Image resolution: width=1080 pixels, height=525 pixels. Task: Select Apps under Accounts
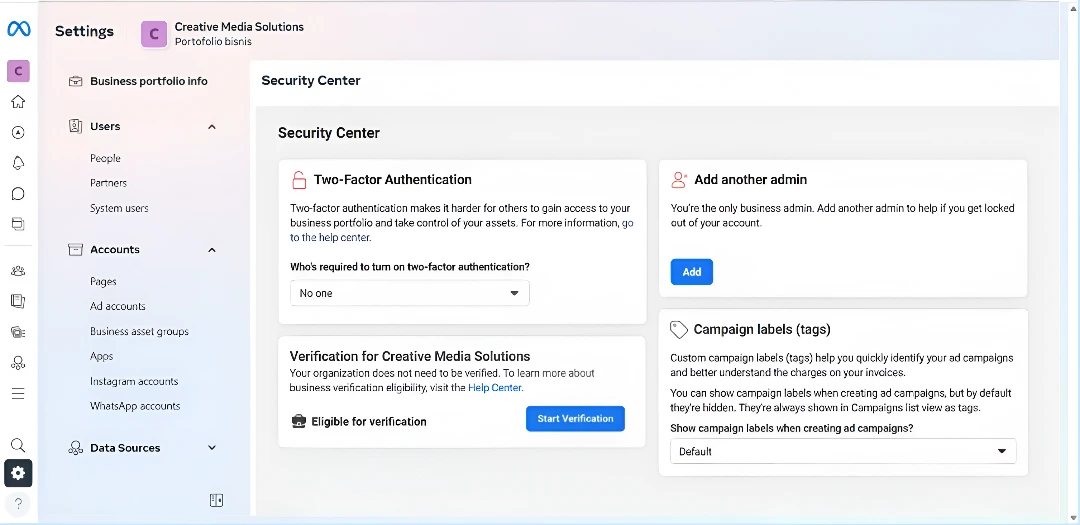pos(101,356)
